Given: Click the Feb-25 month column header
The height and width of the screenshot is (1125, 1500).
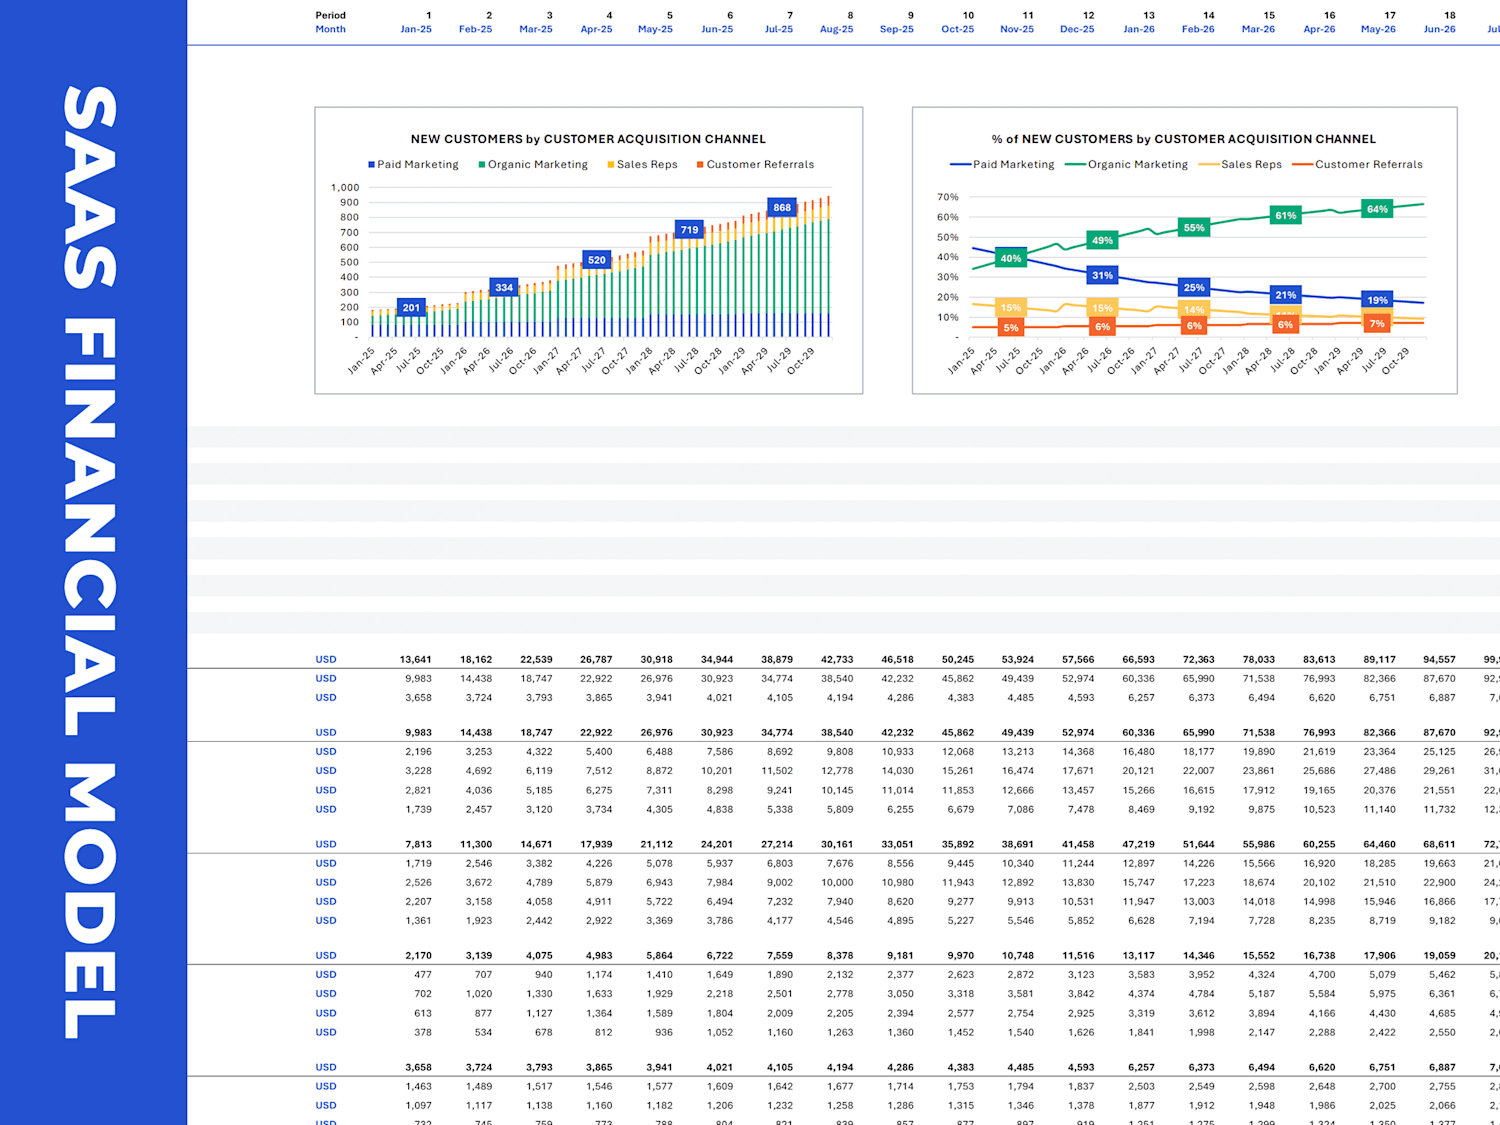Looking at the screenshot, I should (x=475, y=30).
